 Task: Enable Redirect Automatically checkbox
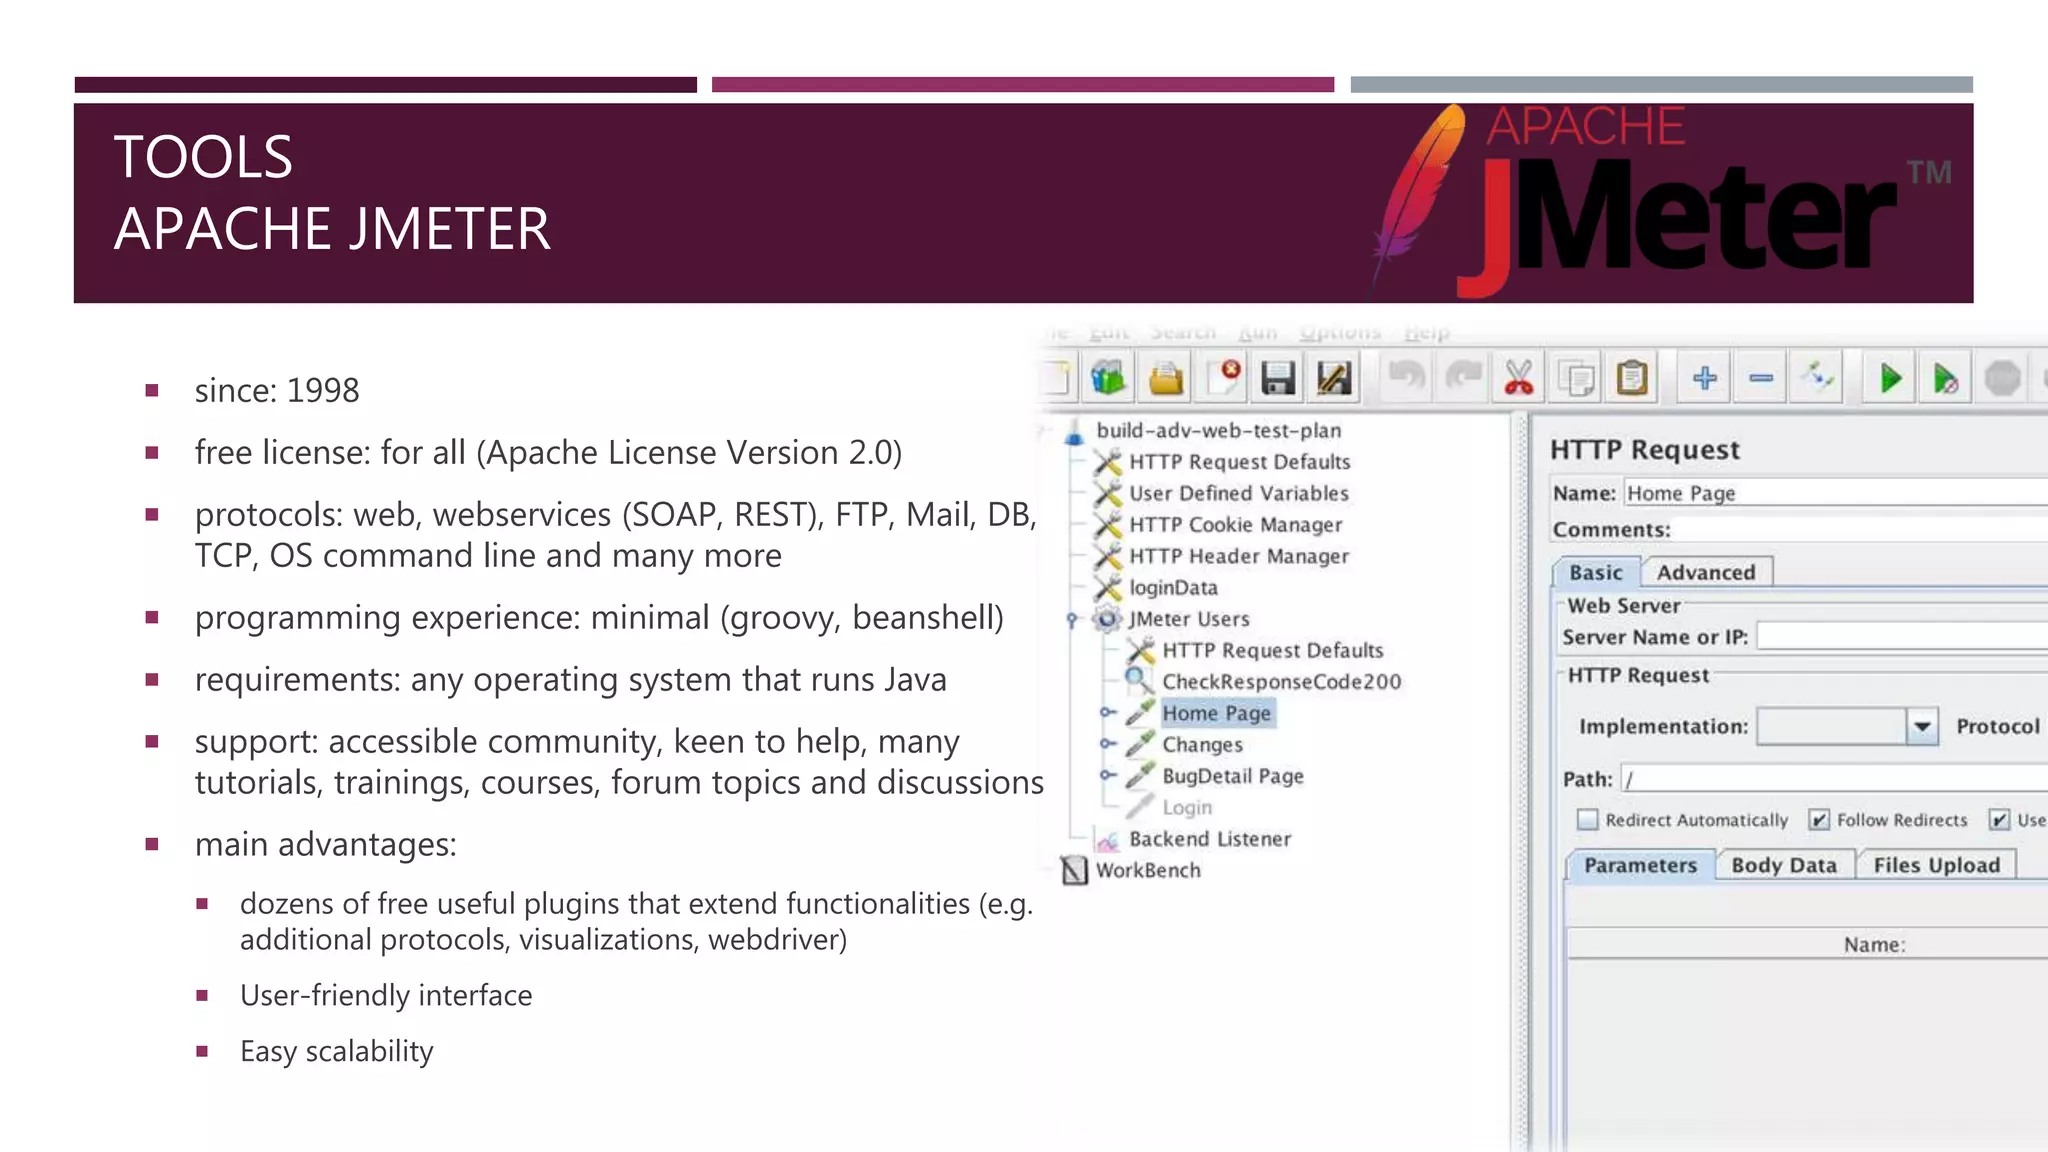tap(1588, 820)
